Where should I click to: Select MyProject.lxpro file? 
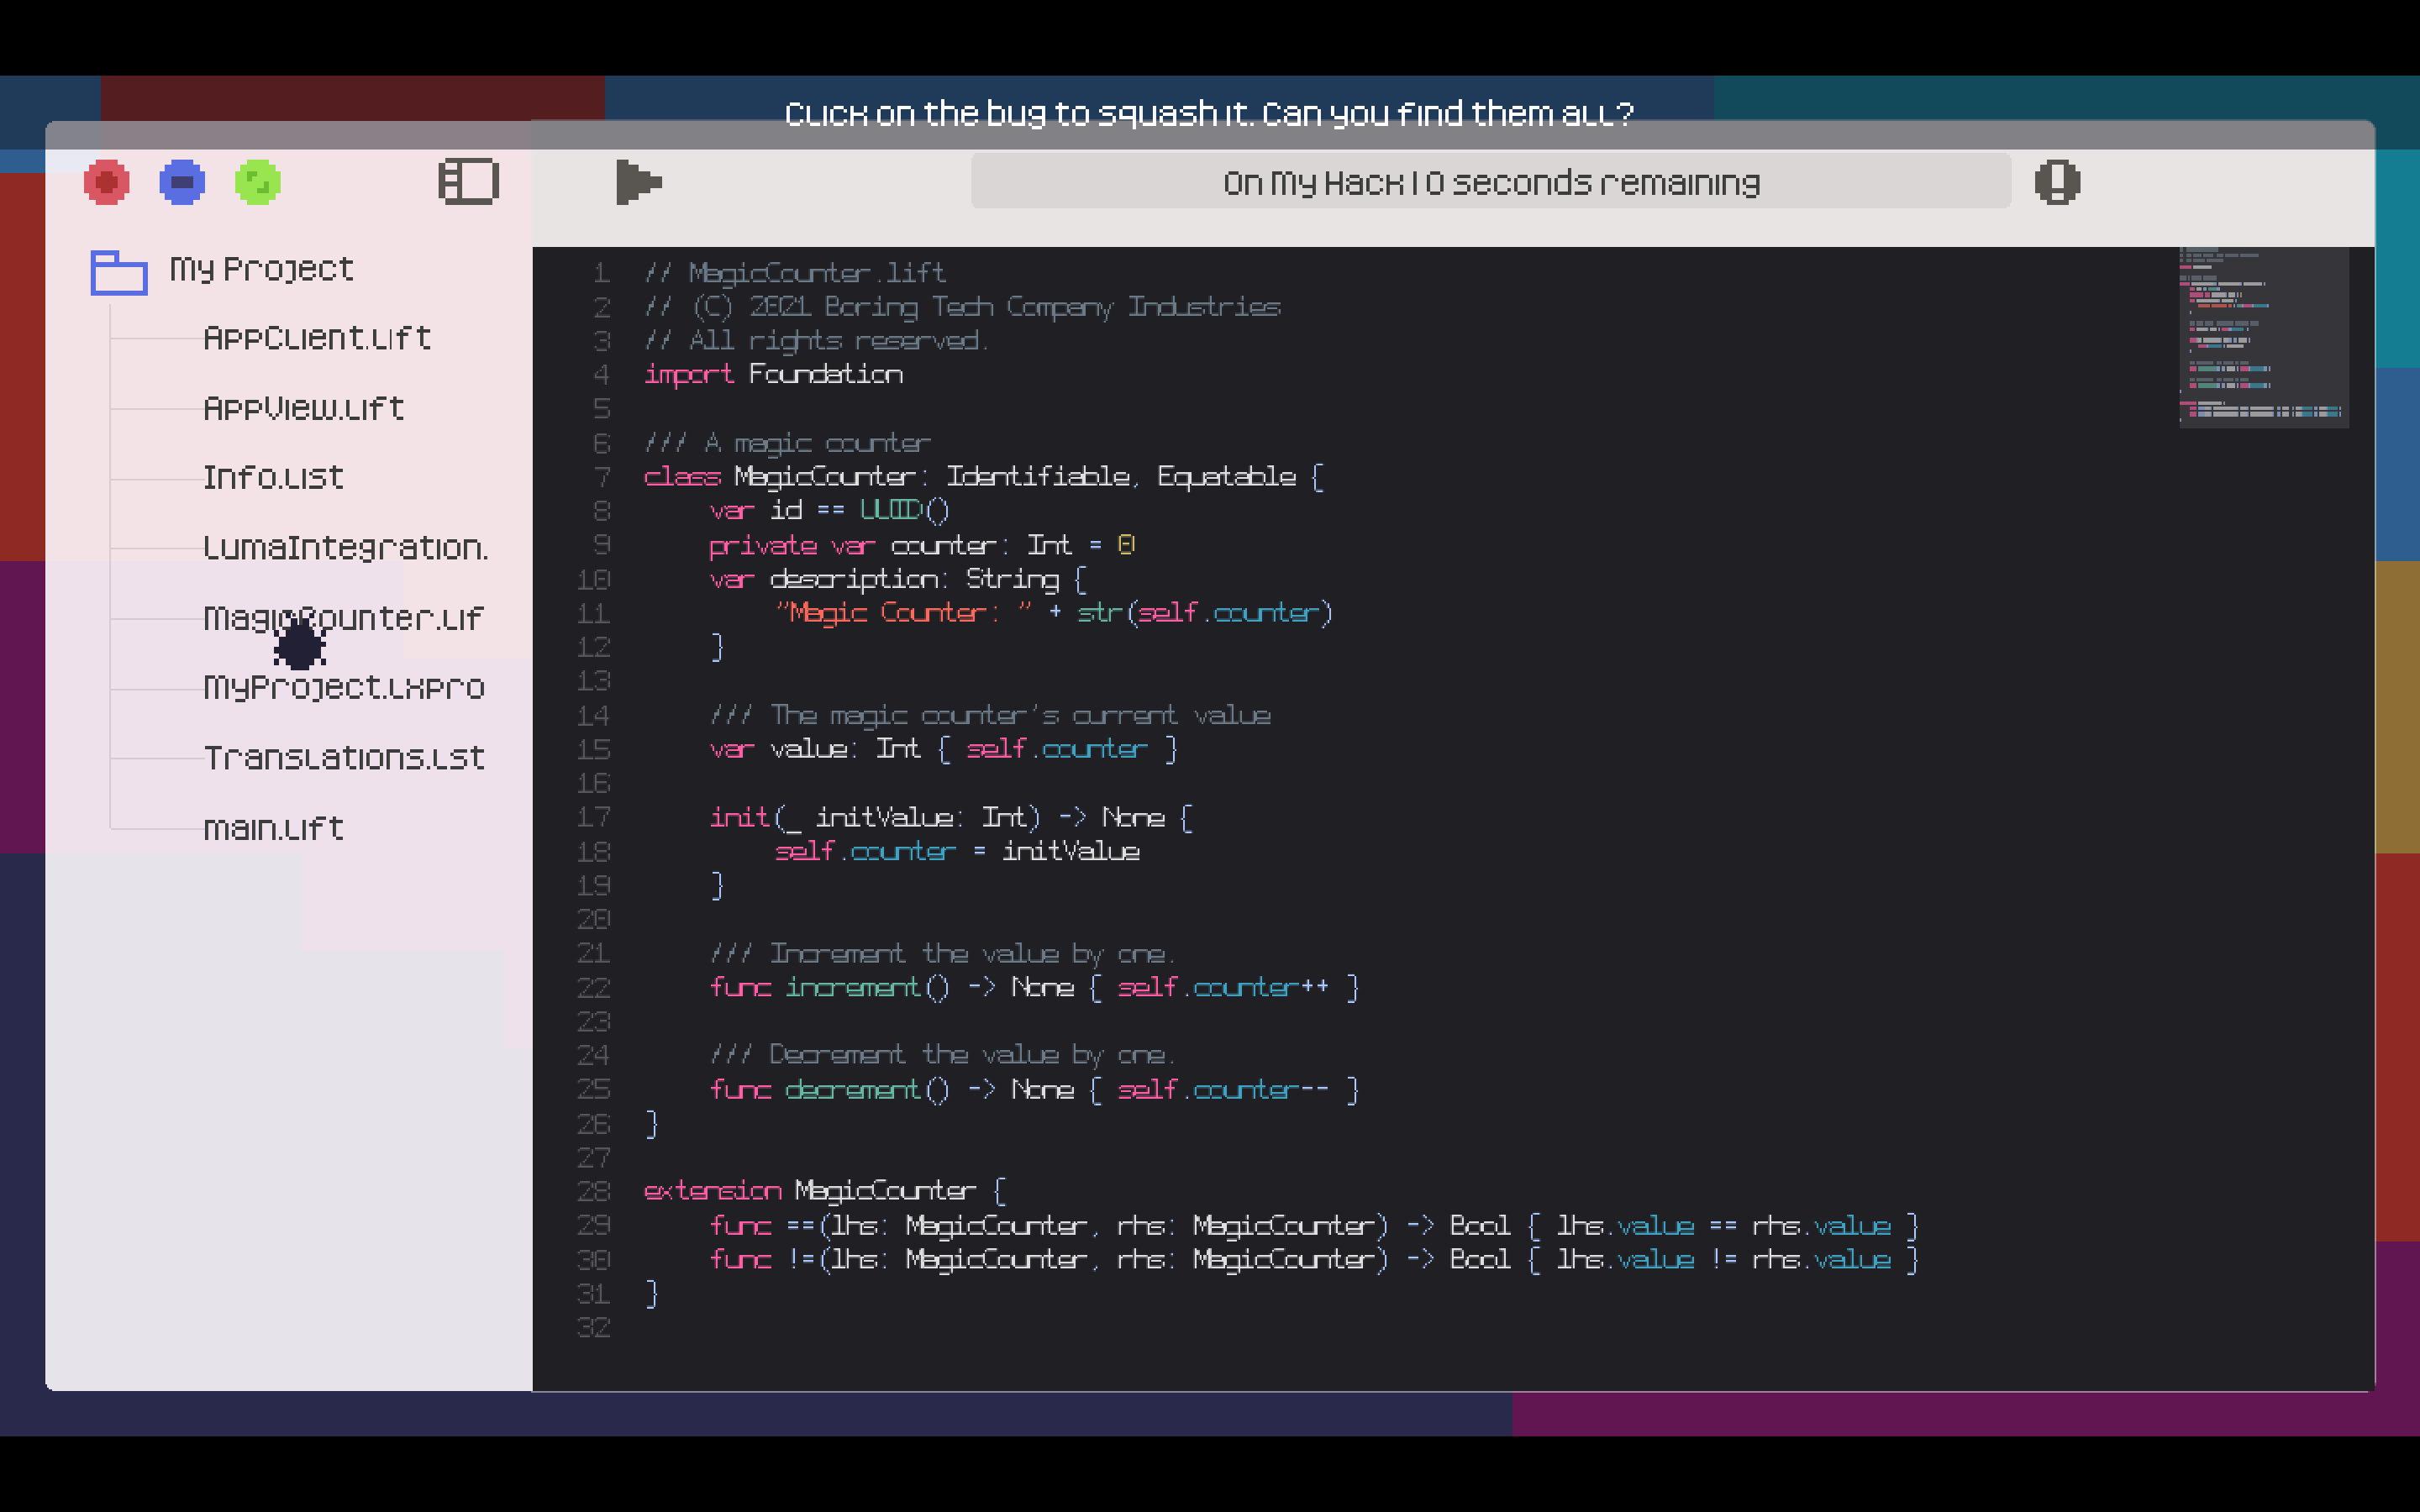(x=344, y=688)
